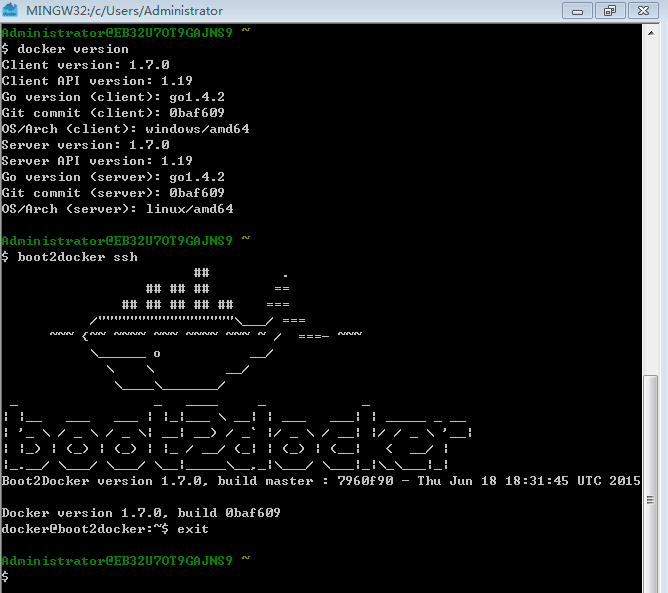
Task: Click the 'Client API version: 1.19' line
Action: click(97, 81)
